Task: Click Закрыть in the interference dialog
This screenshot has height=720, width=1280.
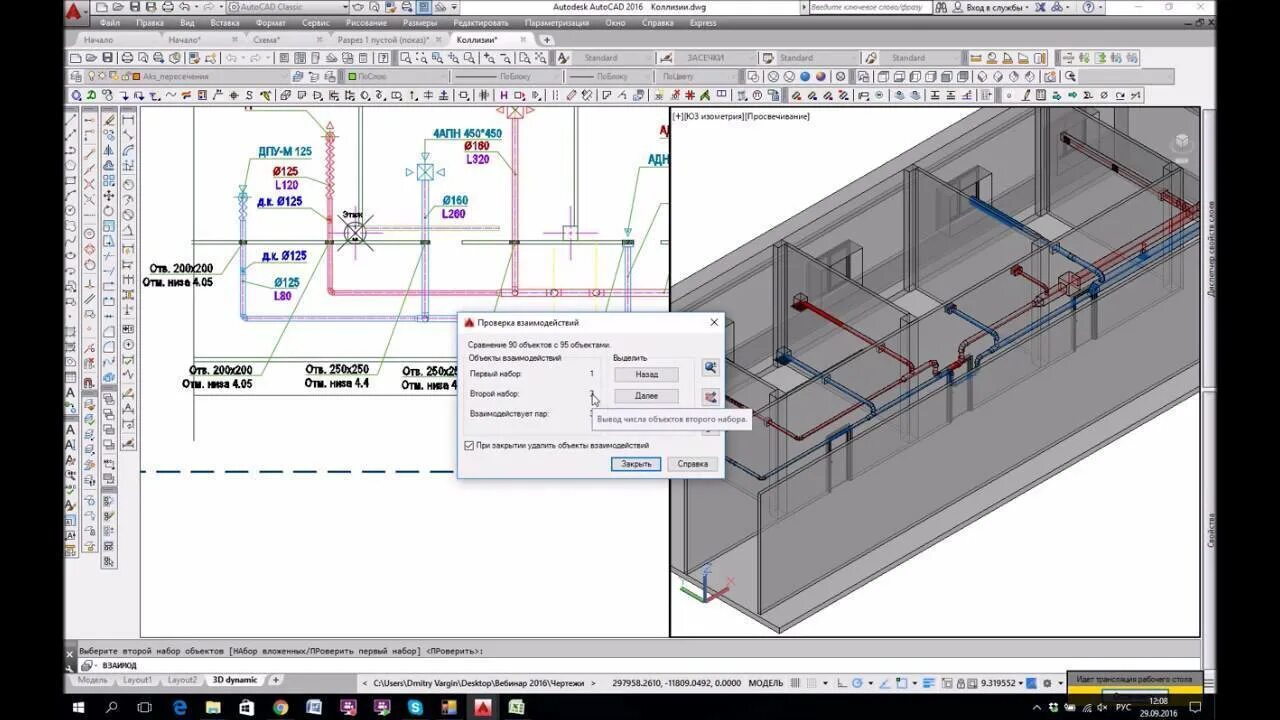Action: [636, 464]
